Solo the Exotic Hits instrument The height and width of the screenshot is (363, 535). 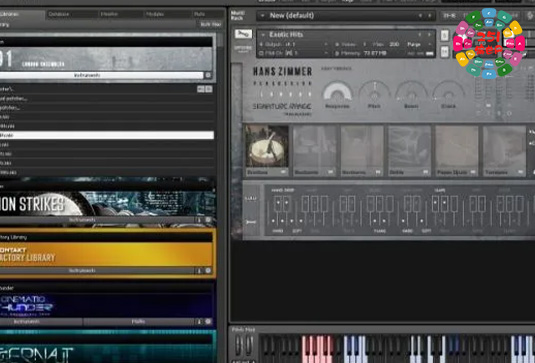445,35
